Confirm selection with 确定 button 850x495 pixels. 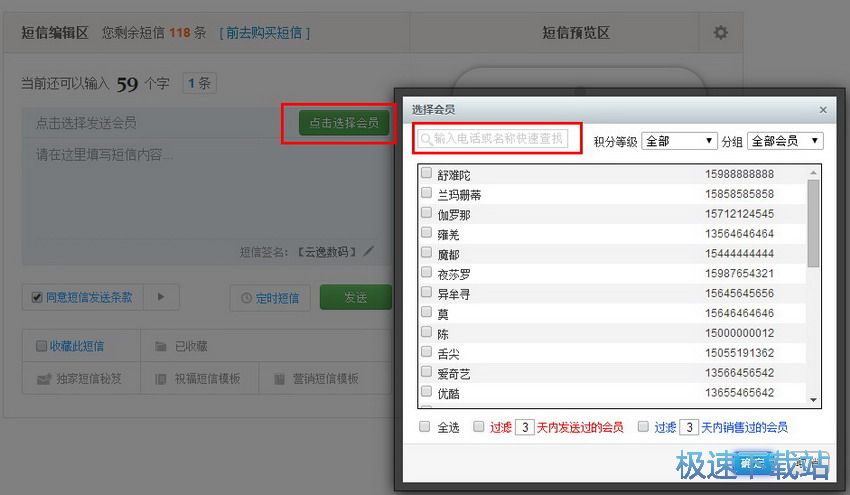(x=752, y=464)
